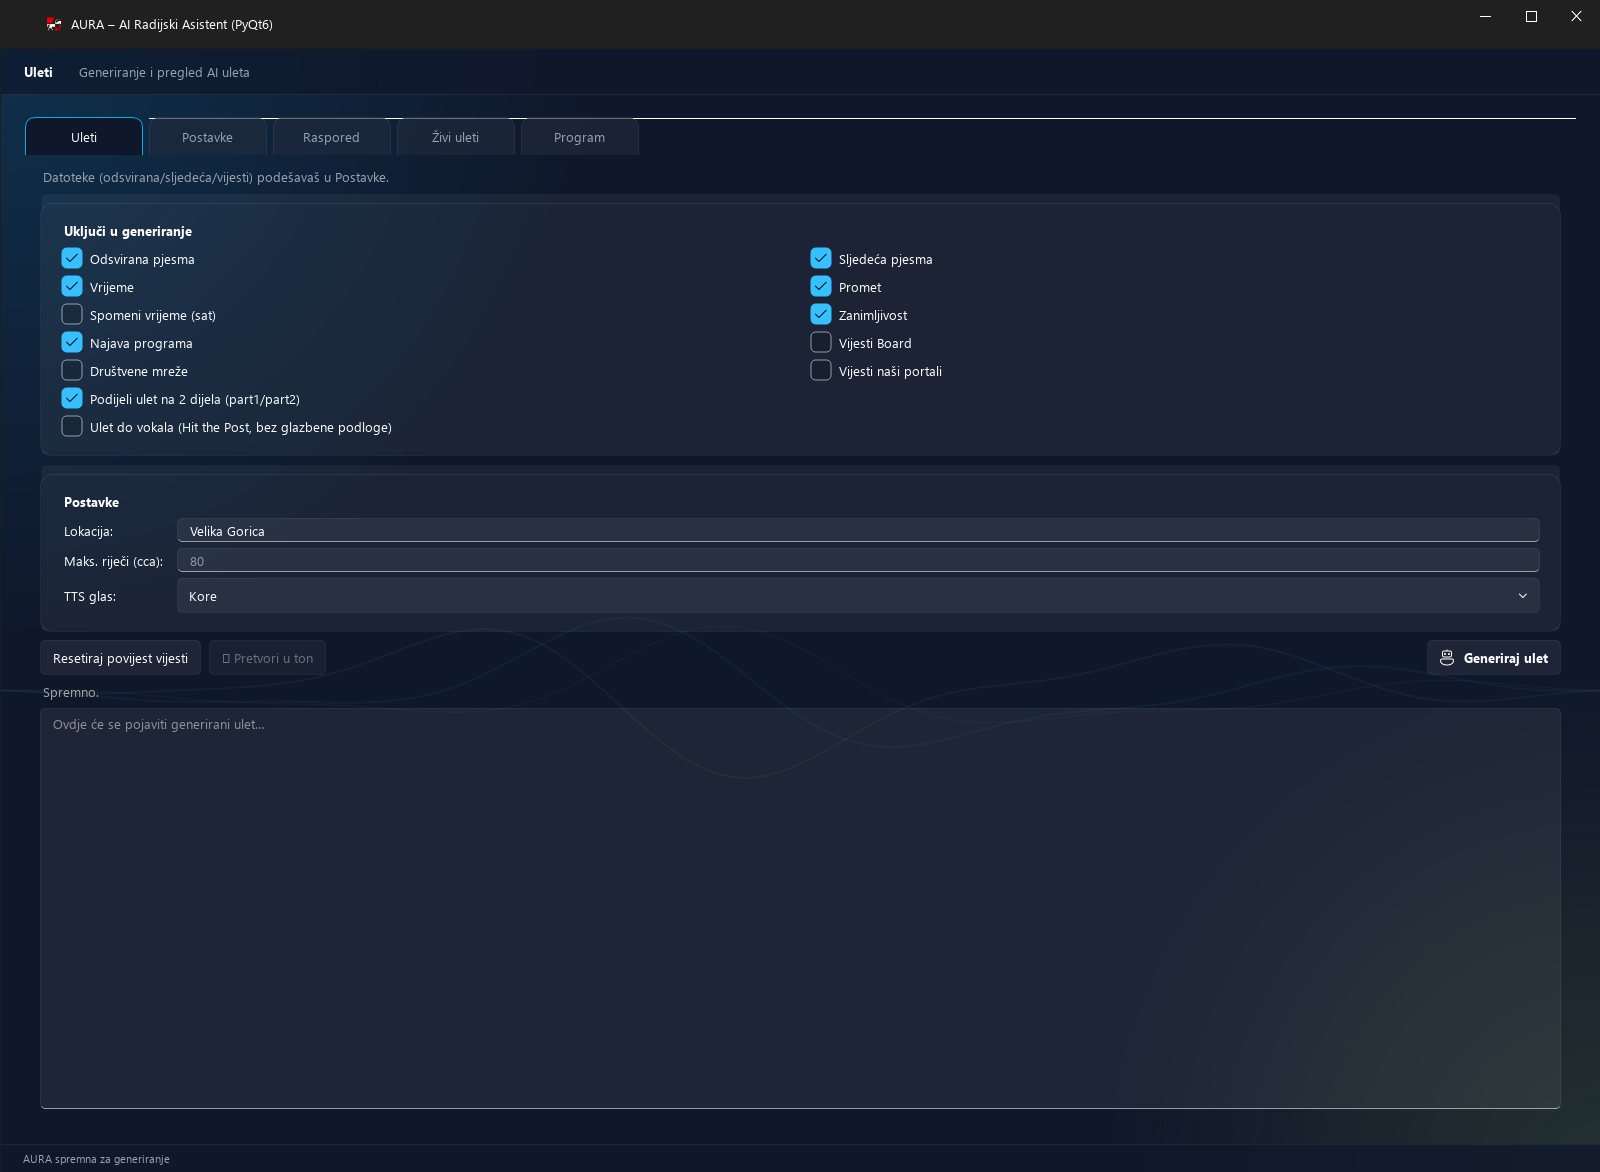Screen dimensions: 1600x1172
Task: Select the Uleti tab
Action: pos(84,137)
